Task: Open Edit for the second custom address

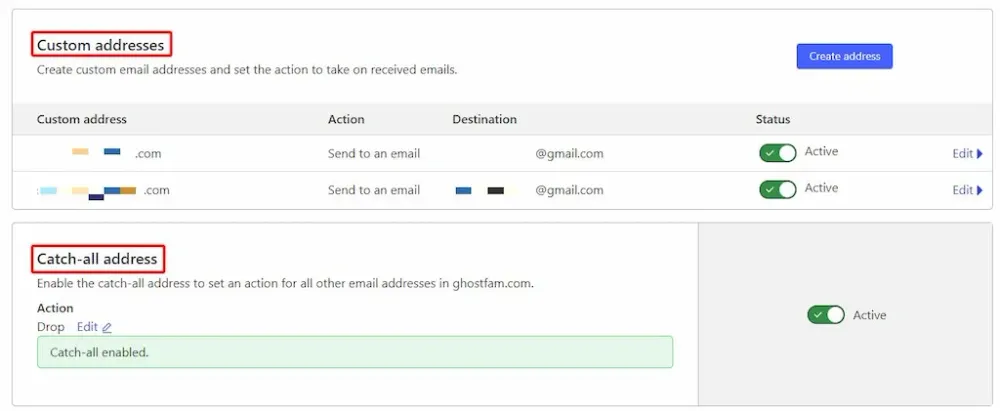Action: click(x=962, y=190)
